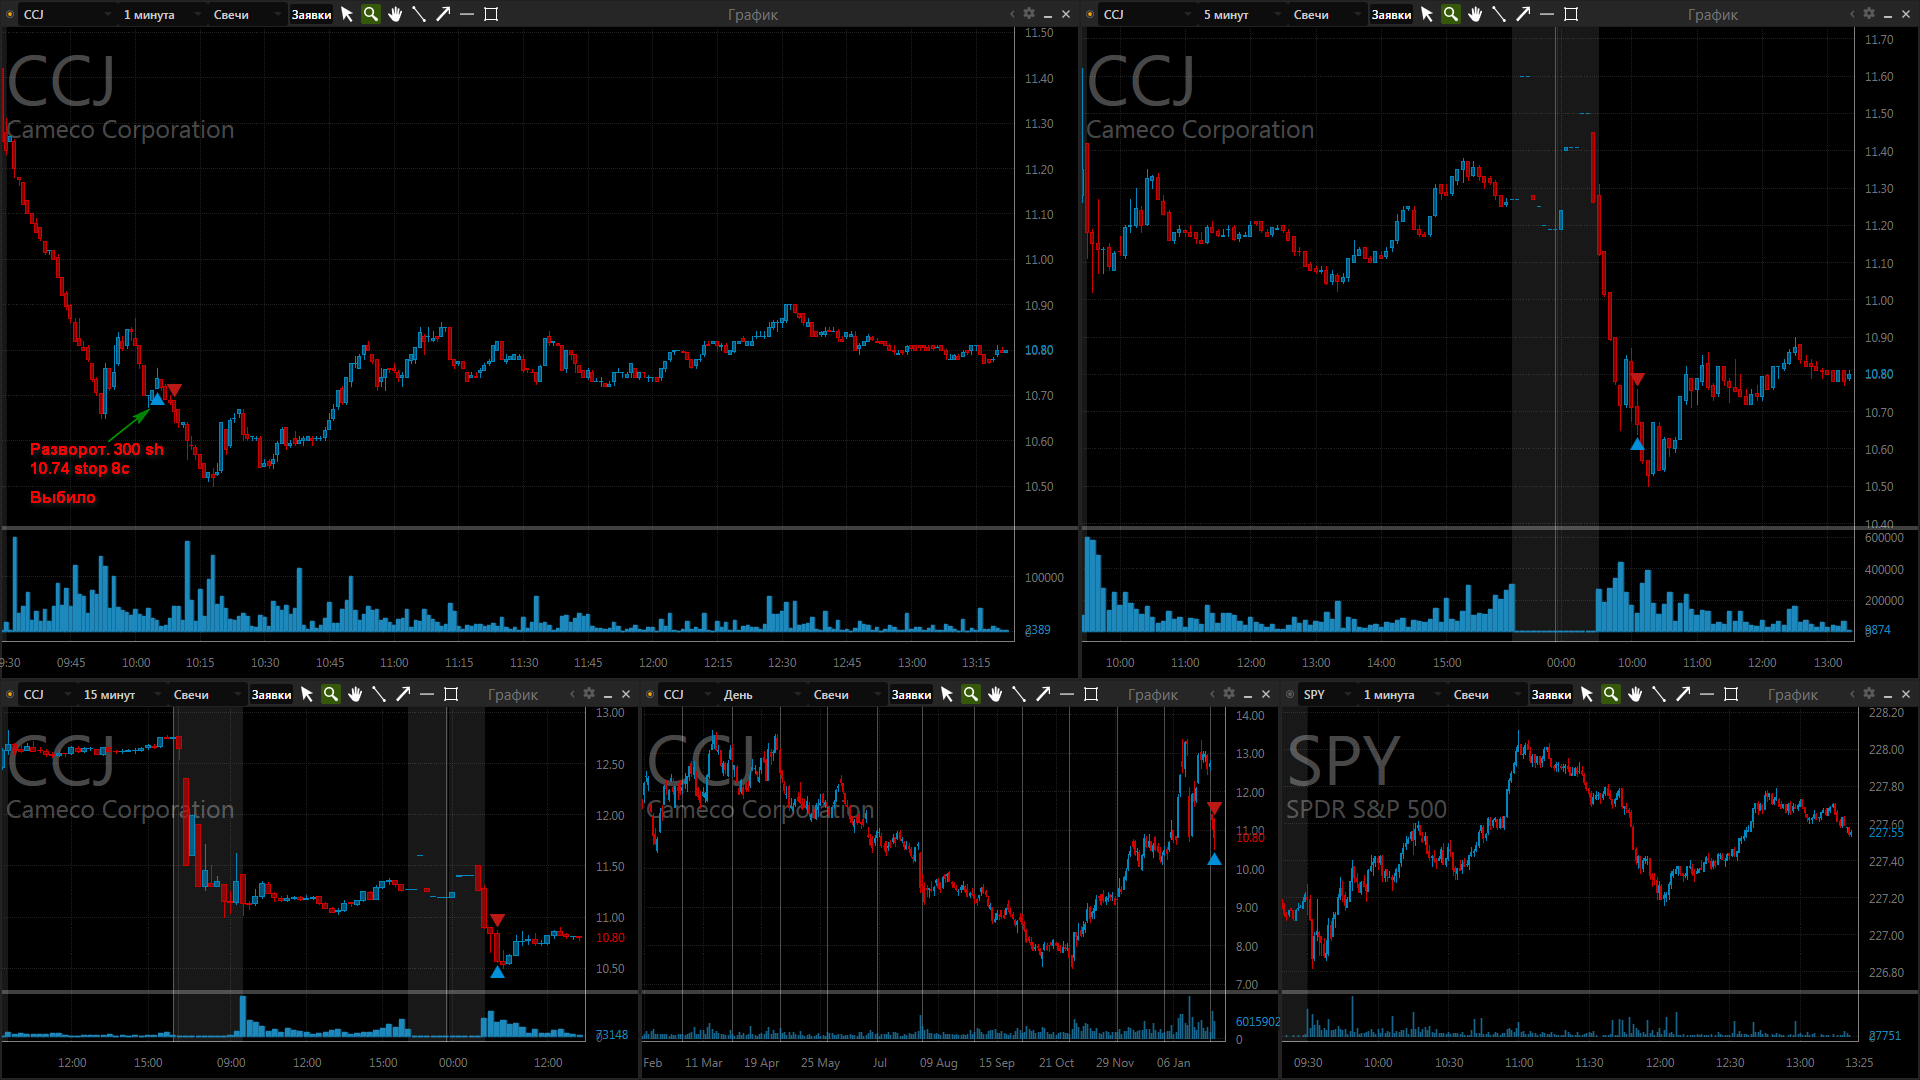
Task: Pick the arrow drawing tool in 5-minute CCJ chart
Action: coord(1523,14)
